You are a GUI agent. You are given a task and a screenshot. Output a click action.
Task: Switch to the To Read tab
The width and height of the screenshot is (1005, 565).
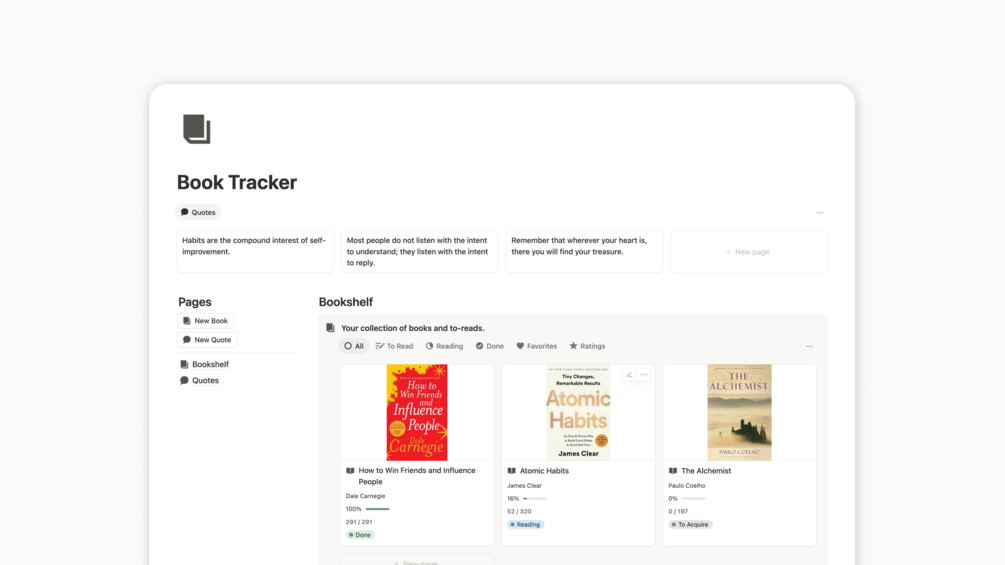pos(394,346)
